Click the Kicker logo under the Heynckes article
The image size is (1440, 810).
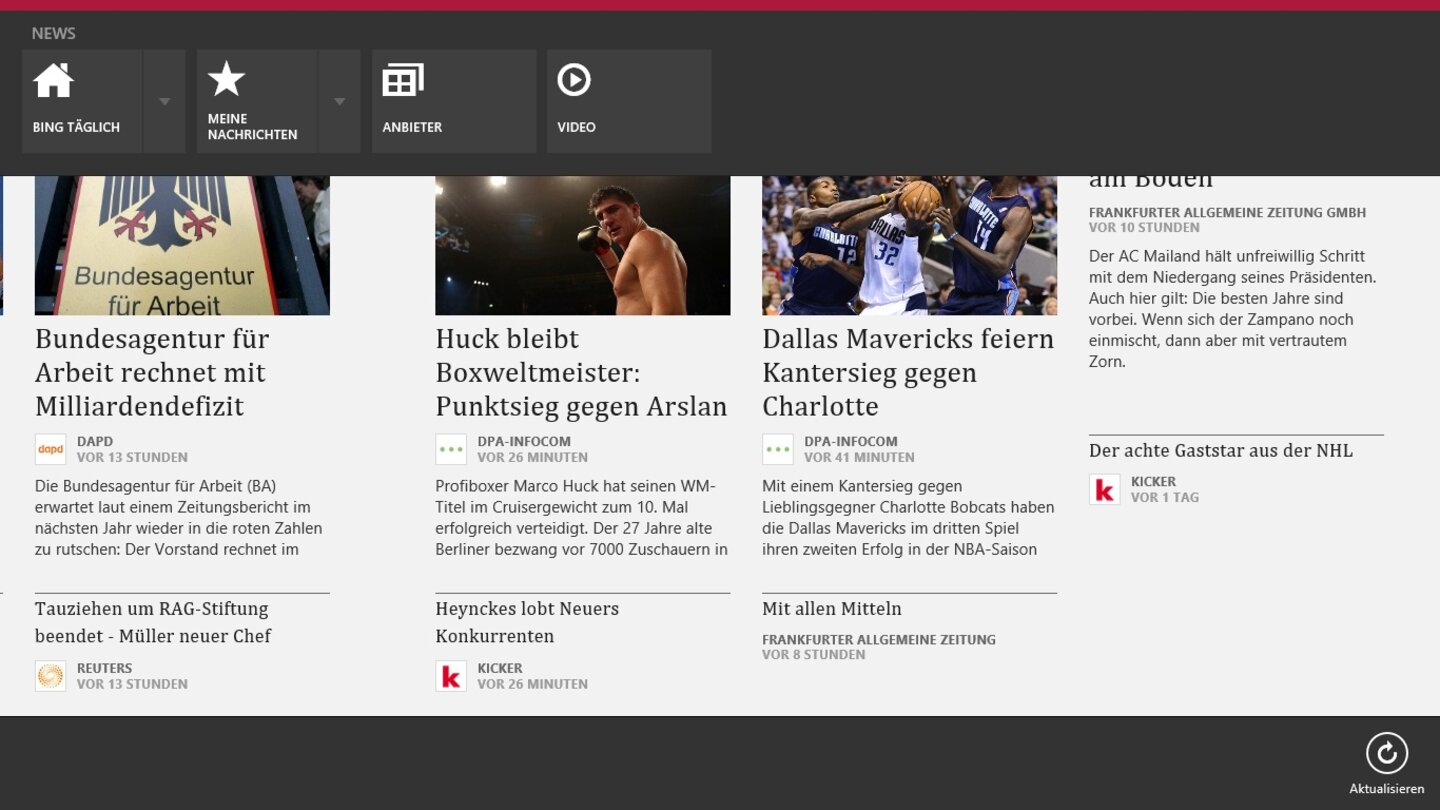451,676
